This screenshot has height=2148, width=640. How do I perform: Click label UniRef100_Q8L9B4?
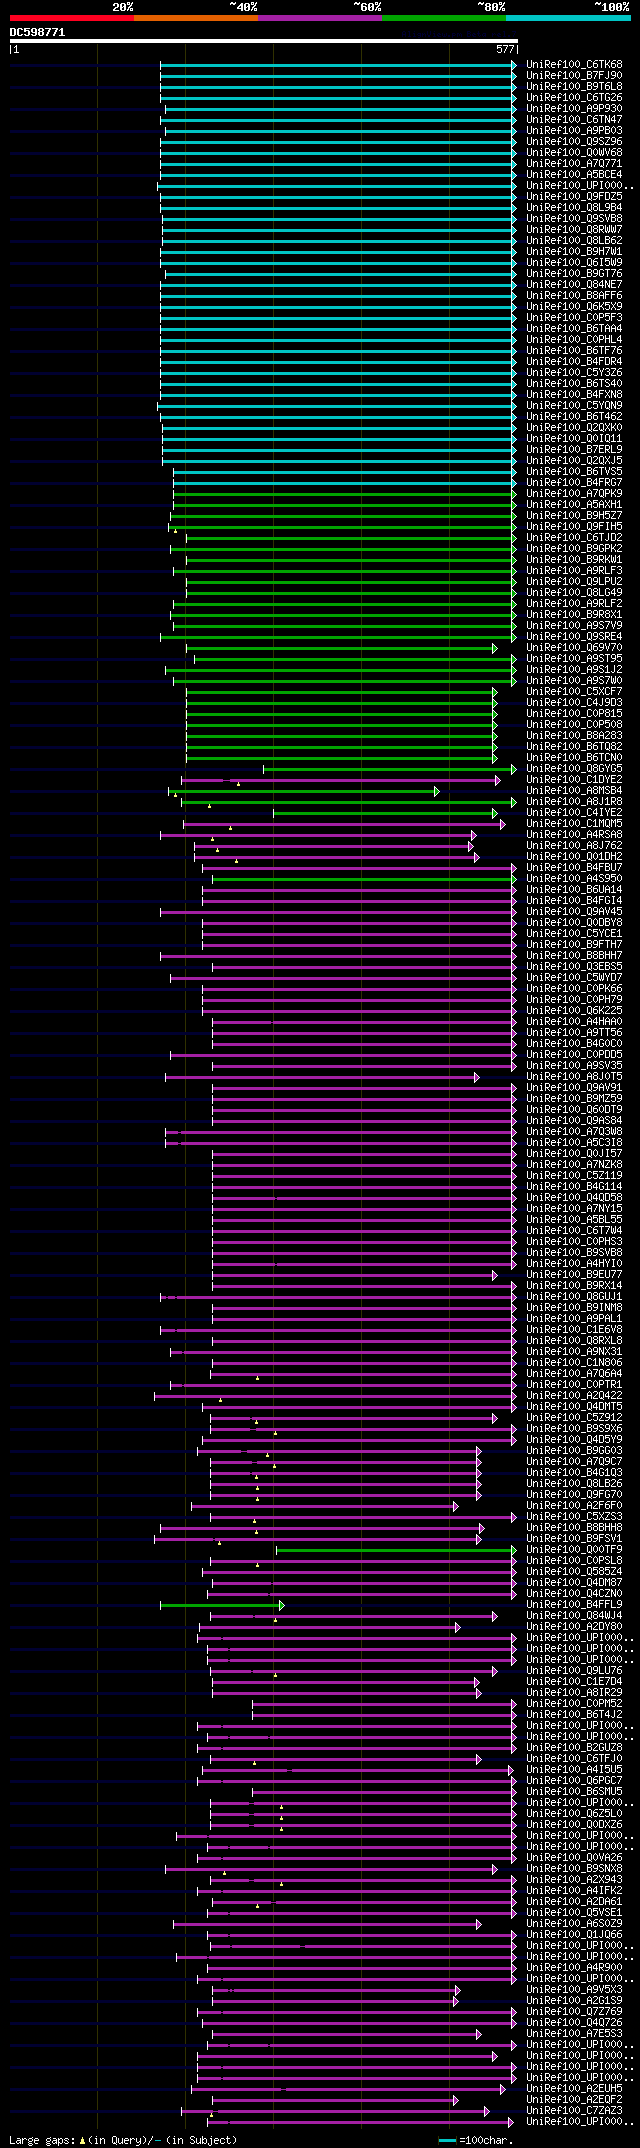[x=574, y=207]
